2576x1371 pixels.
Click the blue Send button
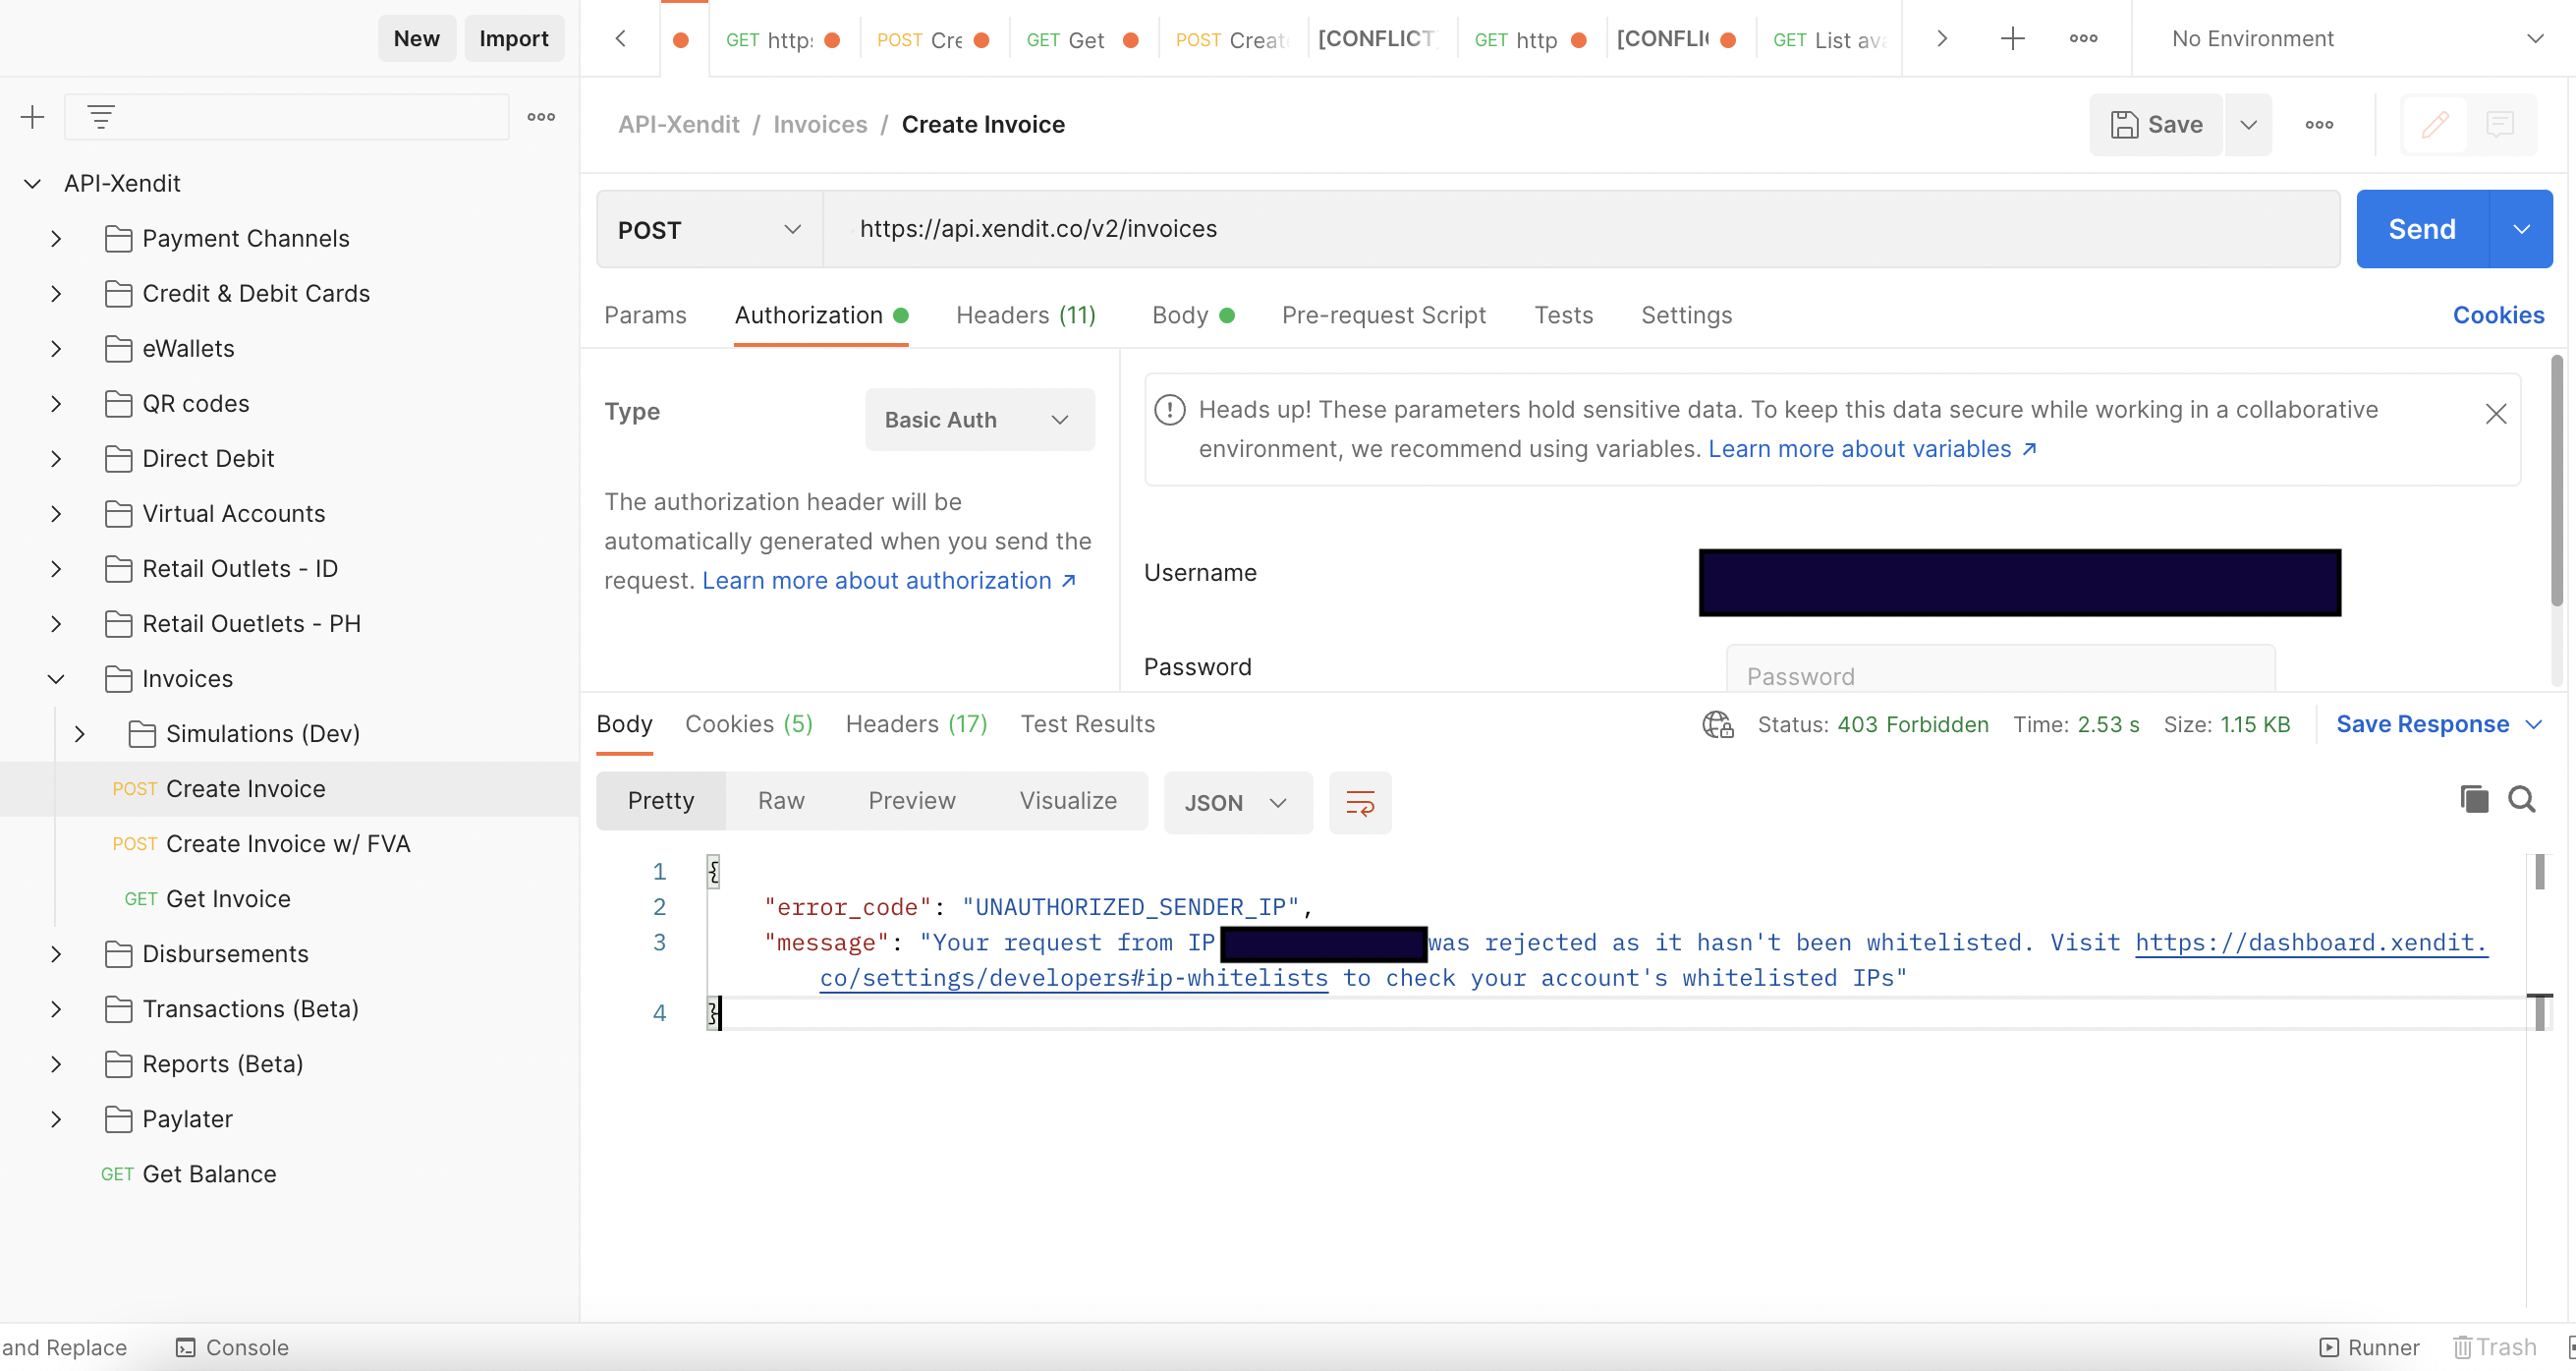point(2421,229)
